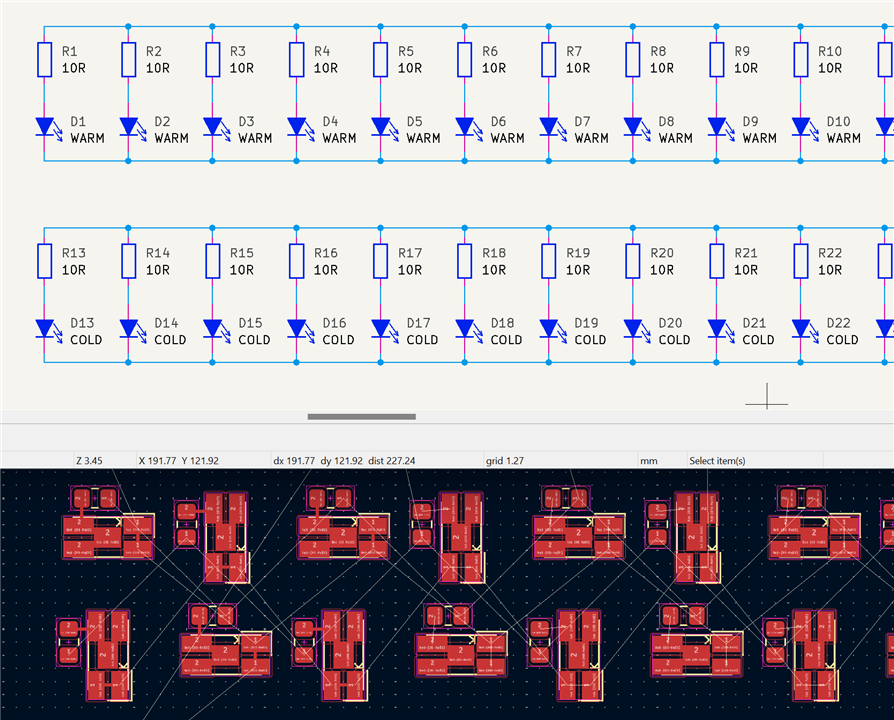Click the 'D15' reference label

pos(250,323)
